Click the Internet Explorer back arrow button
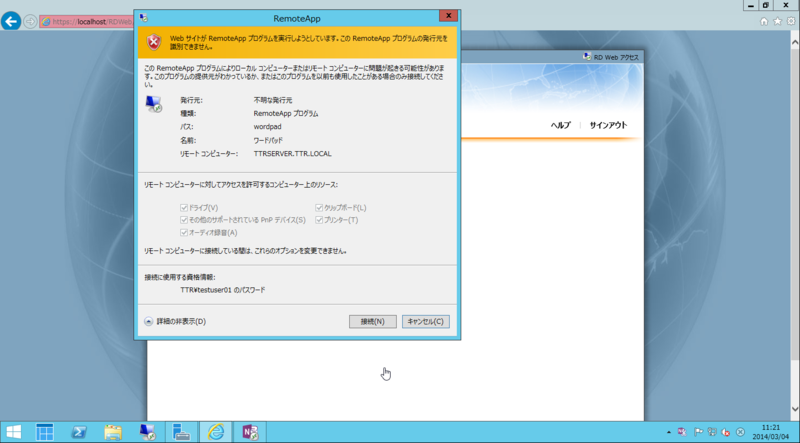800x443 pixels. point(11,21)
